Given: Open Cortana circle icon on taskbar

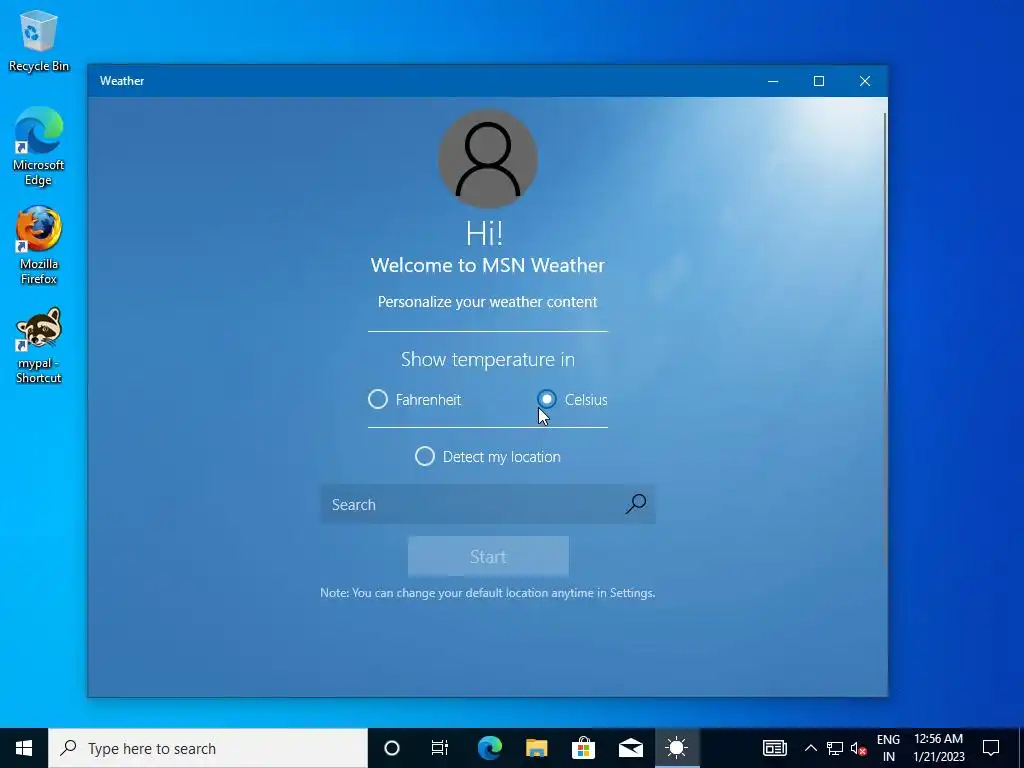Looking at the screenshot, I should coord(392,748).
